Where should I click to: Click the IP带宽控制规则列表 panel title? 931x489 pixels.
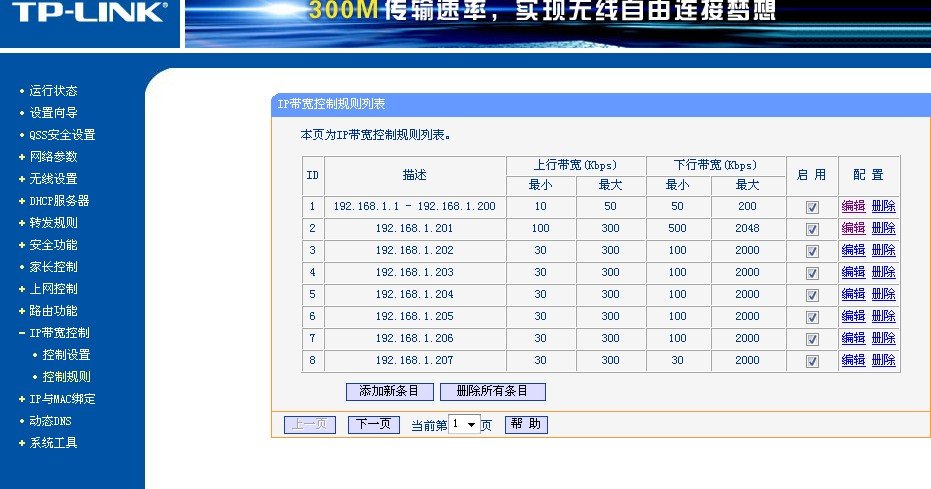pyautogui.click(x=331, y=104)
